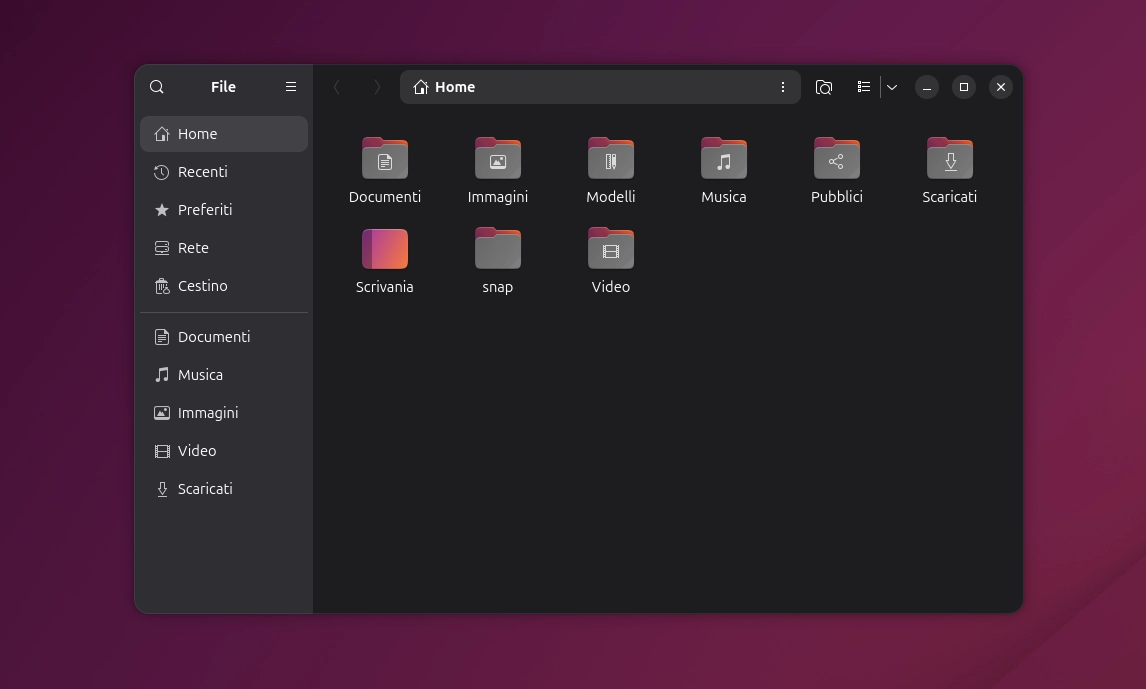Screen dimensions: 1146x689
Task: Open the hamburger main menu
Action: point(291,87)
